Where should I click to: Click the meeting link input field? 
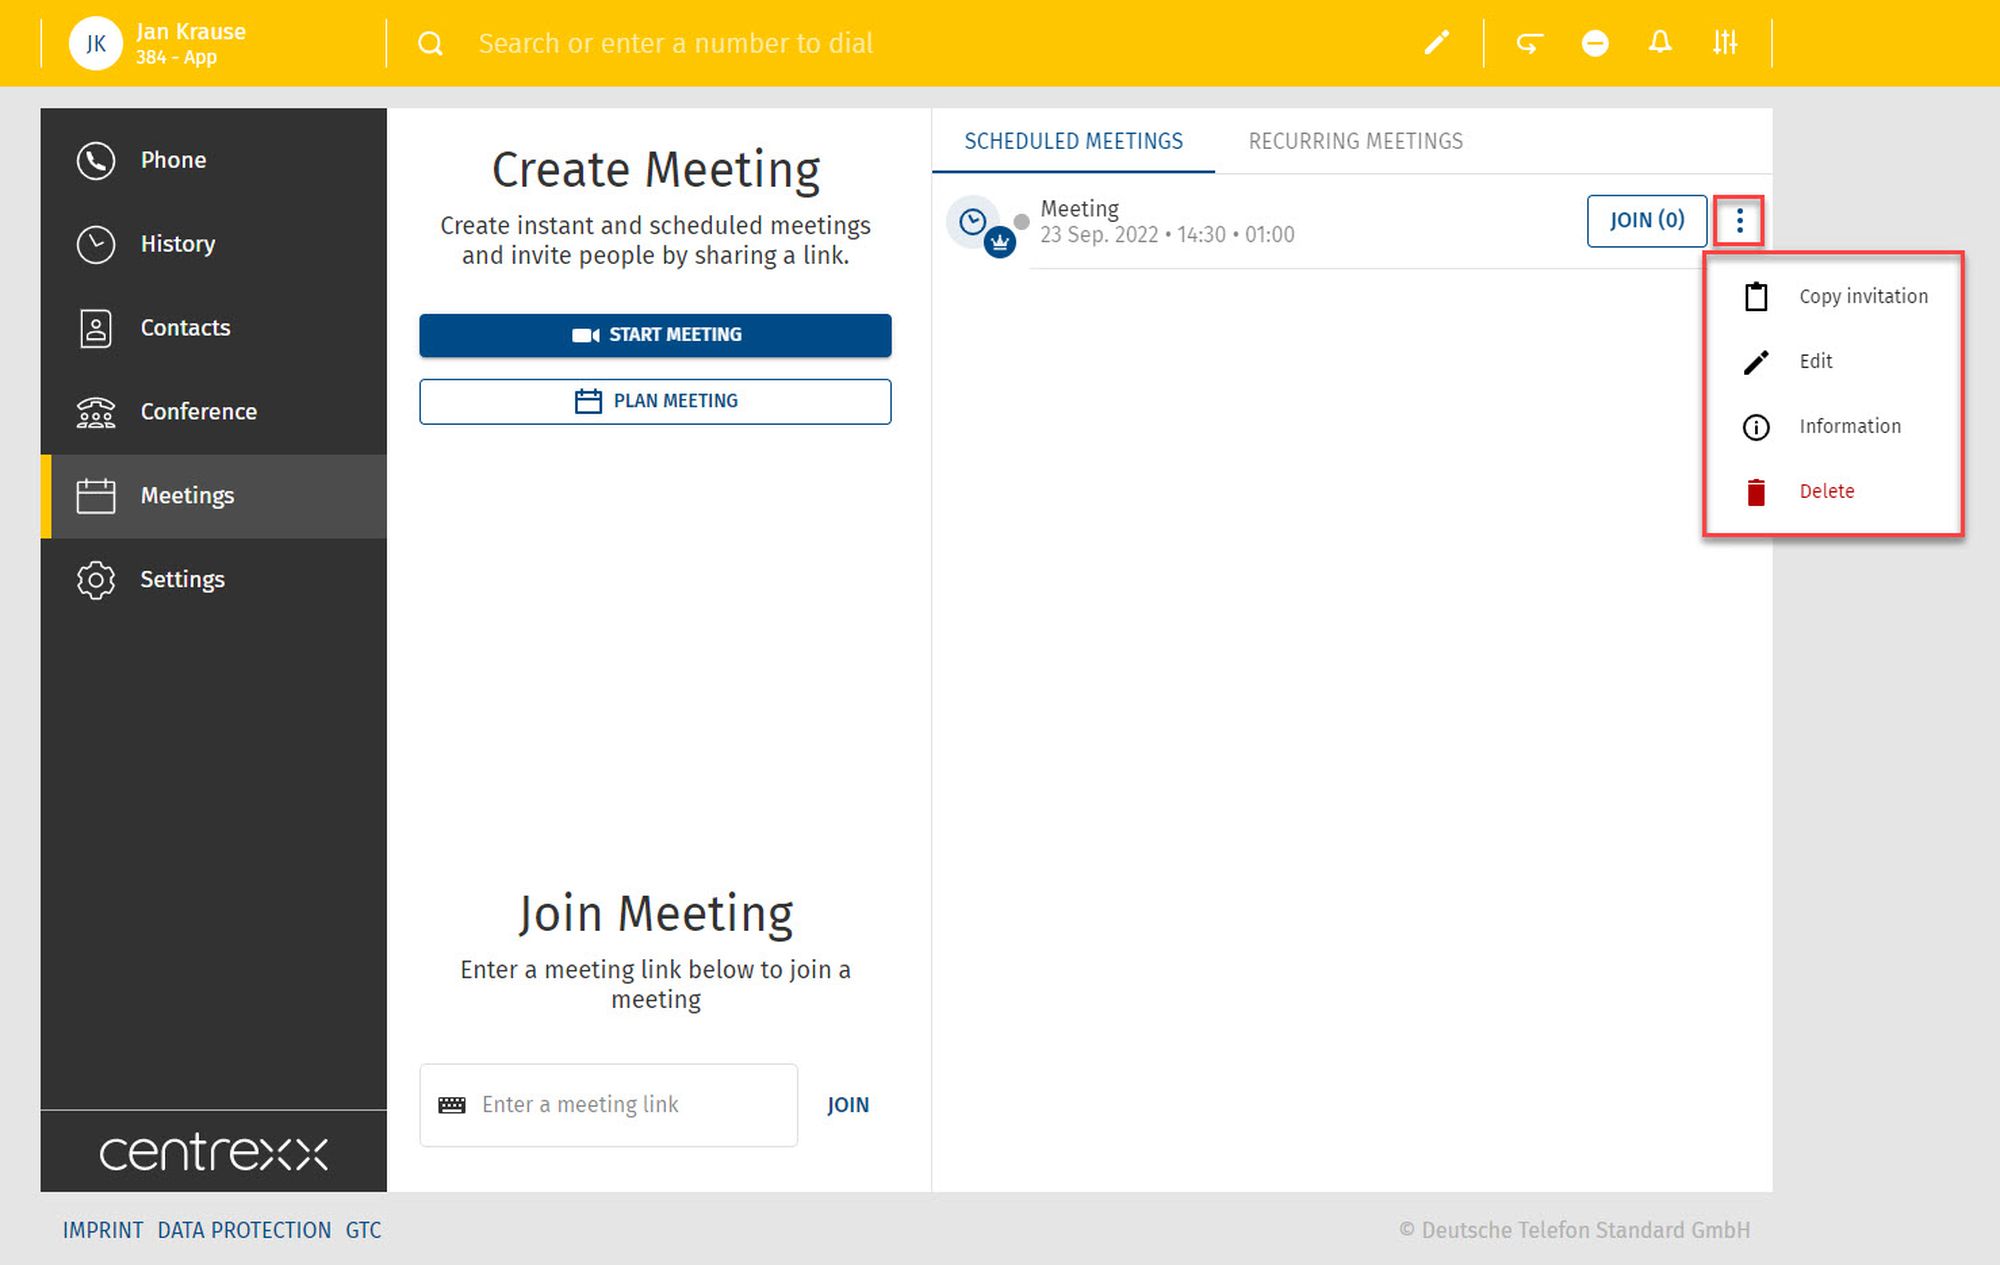620,1105
